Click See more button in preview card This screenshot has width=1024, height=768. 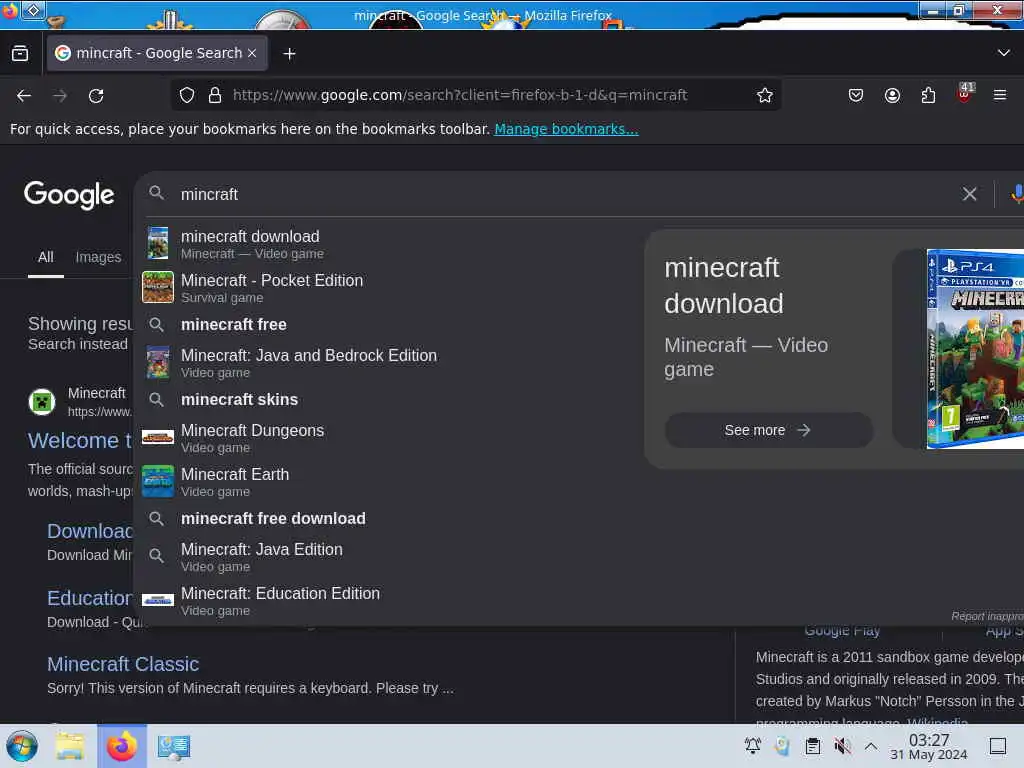[768, 430]
